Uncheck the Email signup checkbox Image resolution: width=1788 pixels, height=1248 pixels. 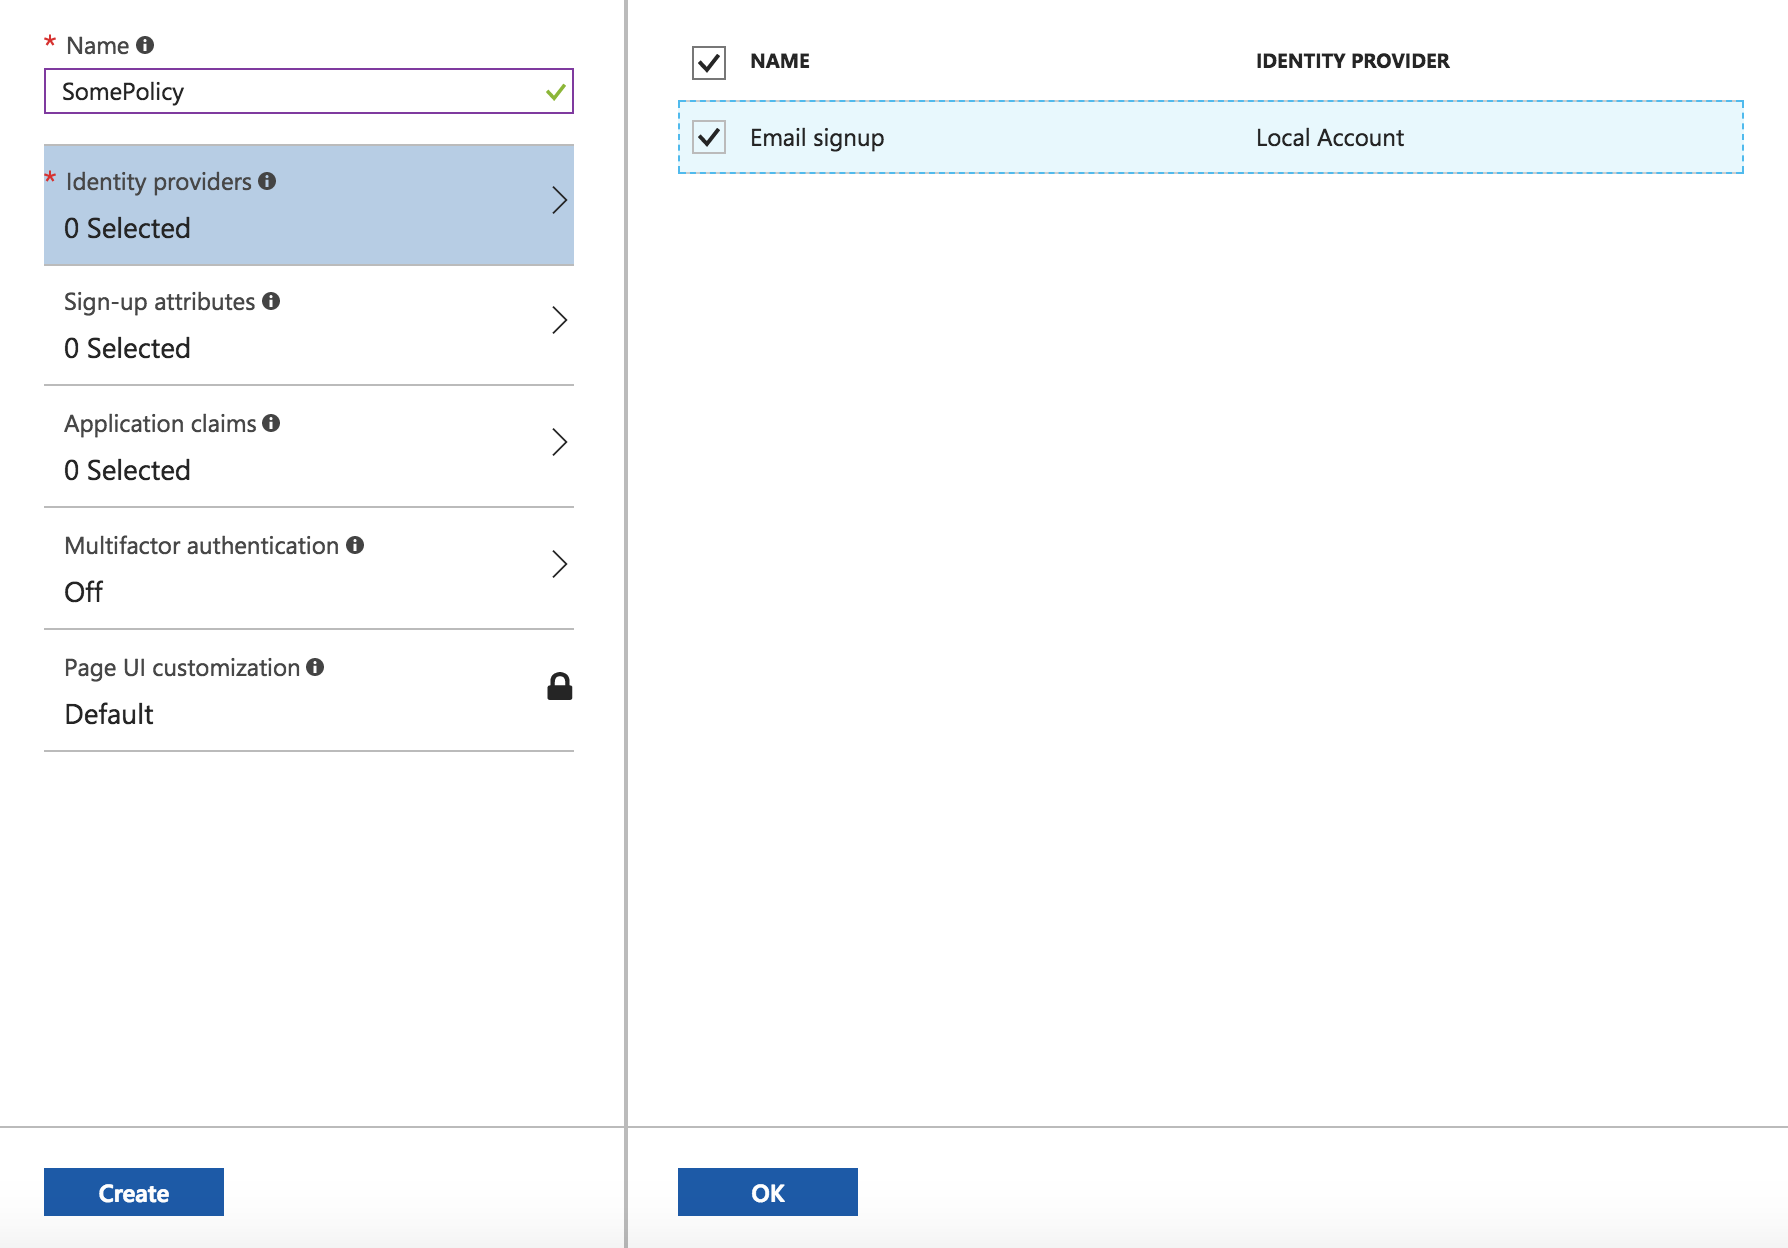coord(709,137)
